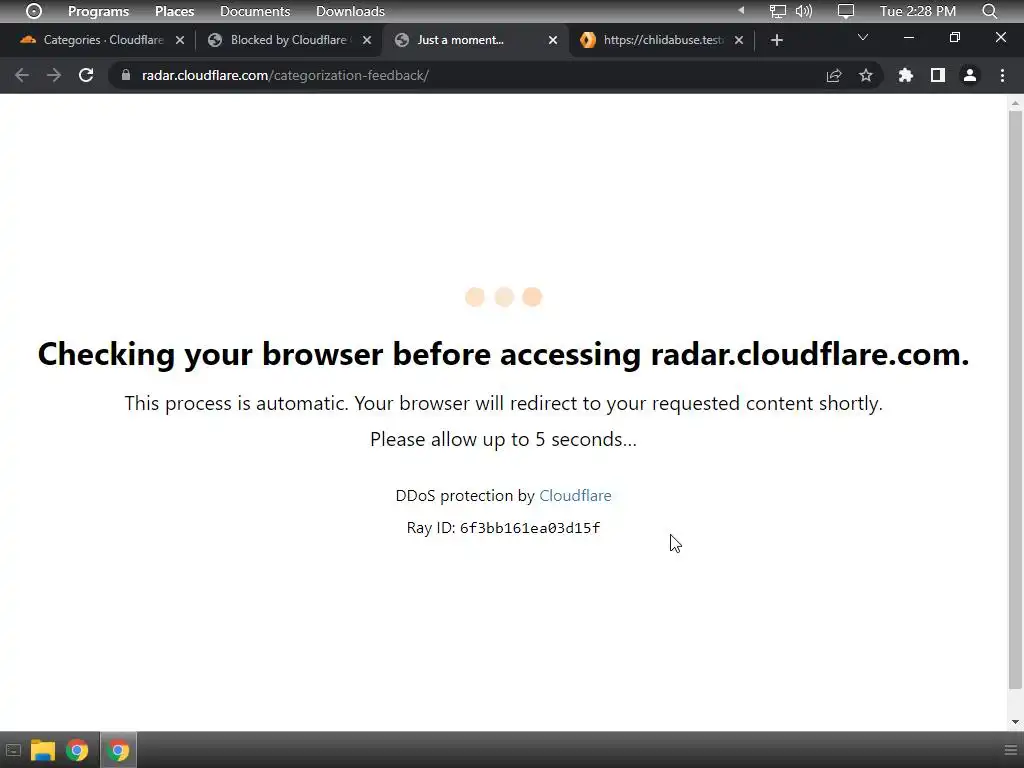This screenshot has width=1024, height=768.
Task: Click the page vertical scrollbar thumb
Action: 1015,400
